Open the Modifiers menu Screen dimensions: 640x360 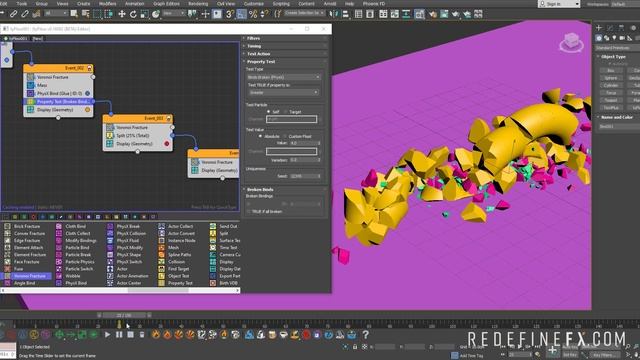coord(107,4)
